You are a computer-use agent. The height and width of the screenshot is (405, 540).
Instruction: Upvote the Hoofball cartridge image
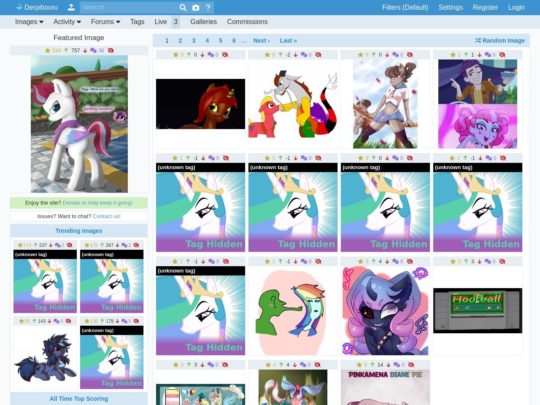(466, 261)
